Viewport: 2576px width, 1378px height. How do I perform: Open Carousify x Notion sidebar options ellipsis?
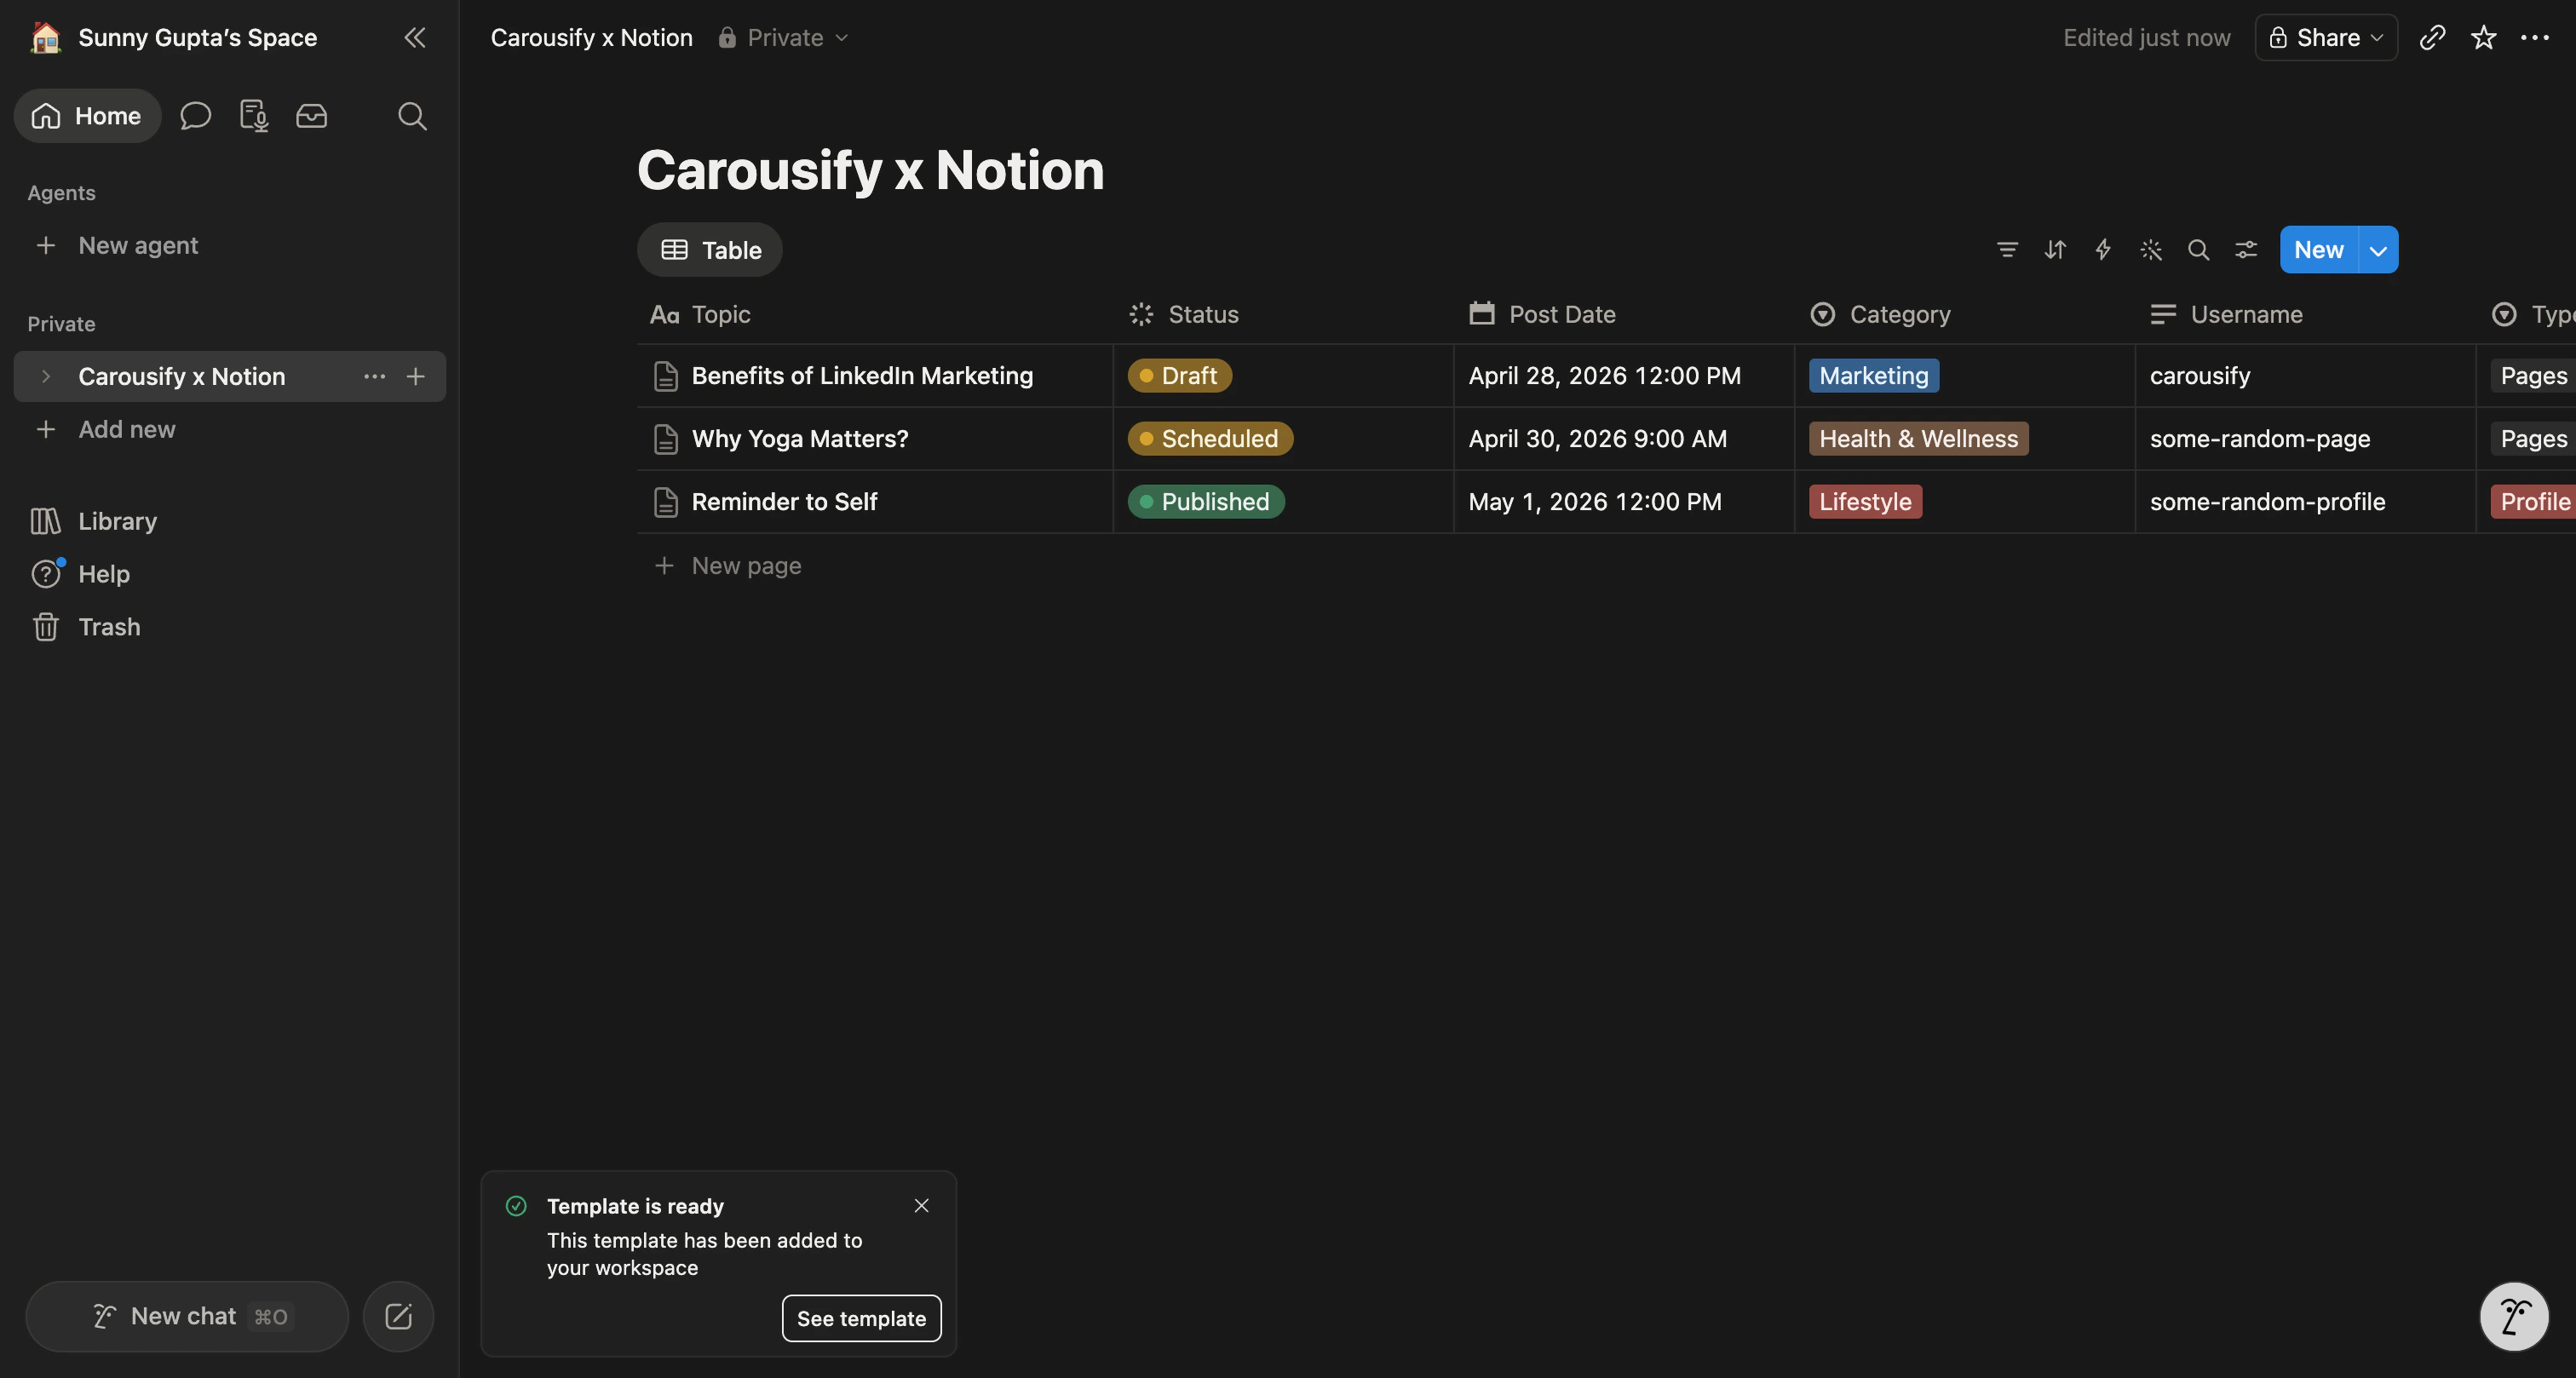click(x=375, y=377)
